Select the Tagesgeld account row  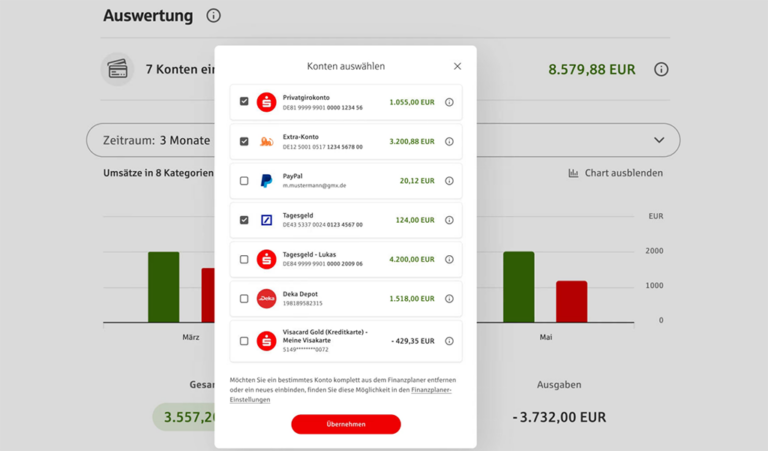[340, 220]
